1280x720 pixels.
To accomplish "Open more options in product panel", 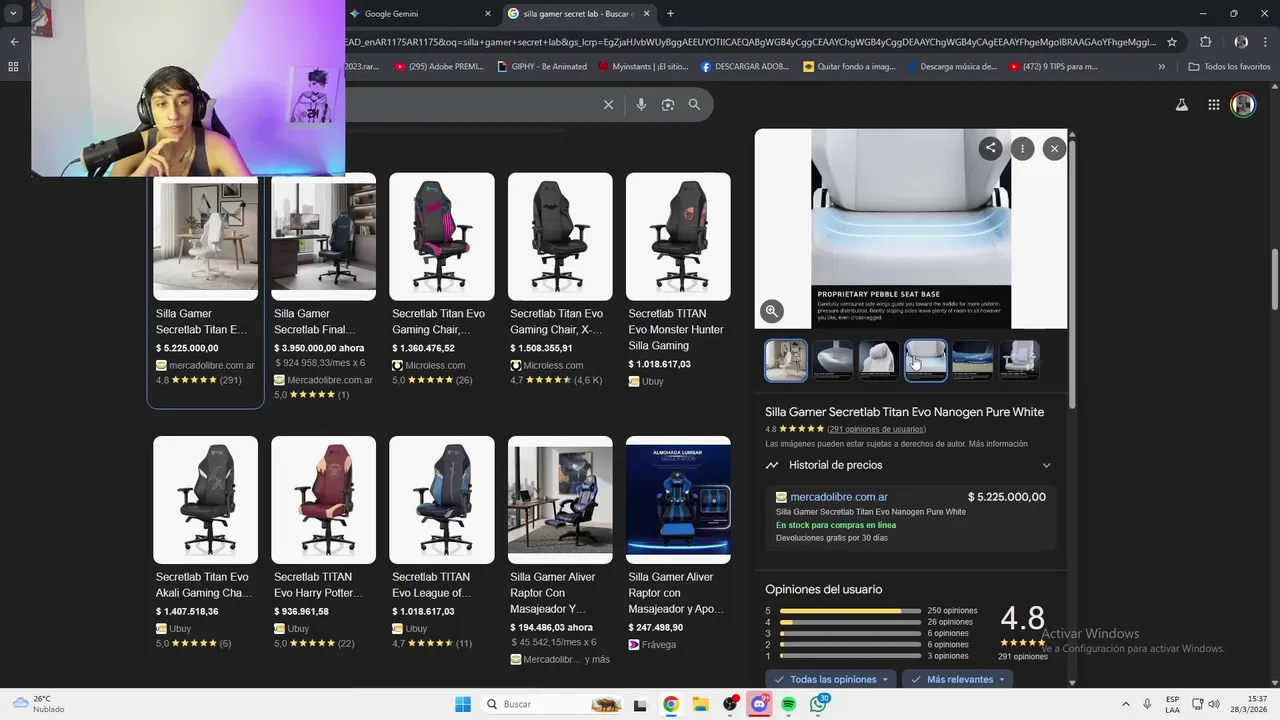I will tap(1022, 148).
